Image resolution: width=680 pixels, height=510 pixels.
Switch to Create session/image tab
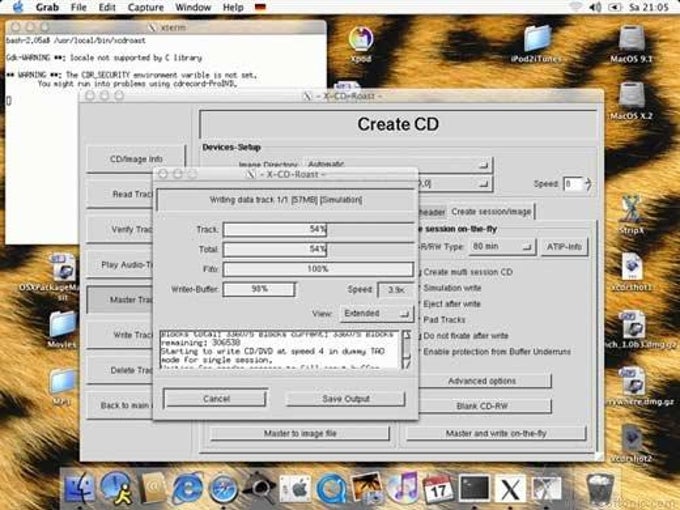[491, 212]
